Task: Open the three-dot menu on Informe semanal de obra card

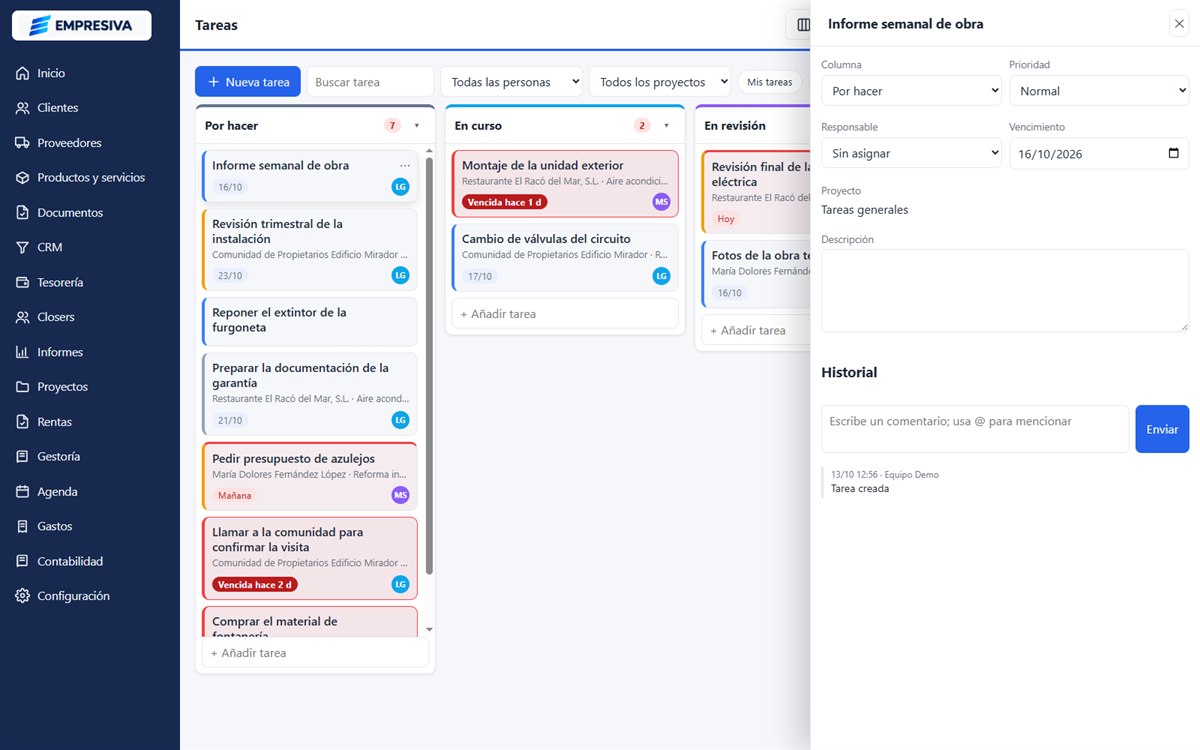Action: coord(405,166)
